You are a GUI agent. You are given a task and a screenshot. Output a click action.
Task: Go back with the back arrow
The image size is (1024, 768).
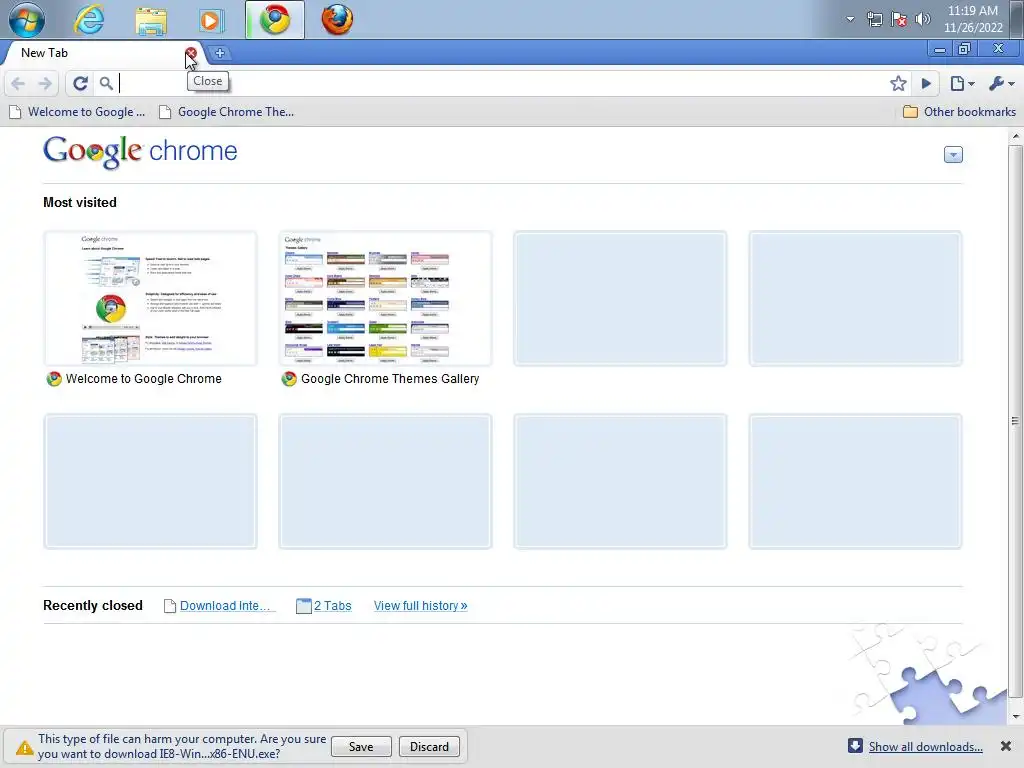(18, 84)
